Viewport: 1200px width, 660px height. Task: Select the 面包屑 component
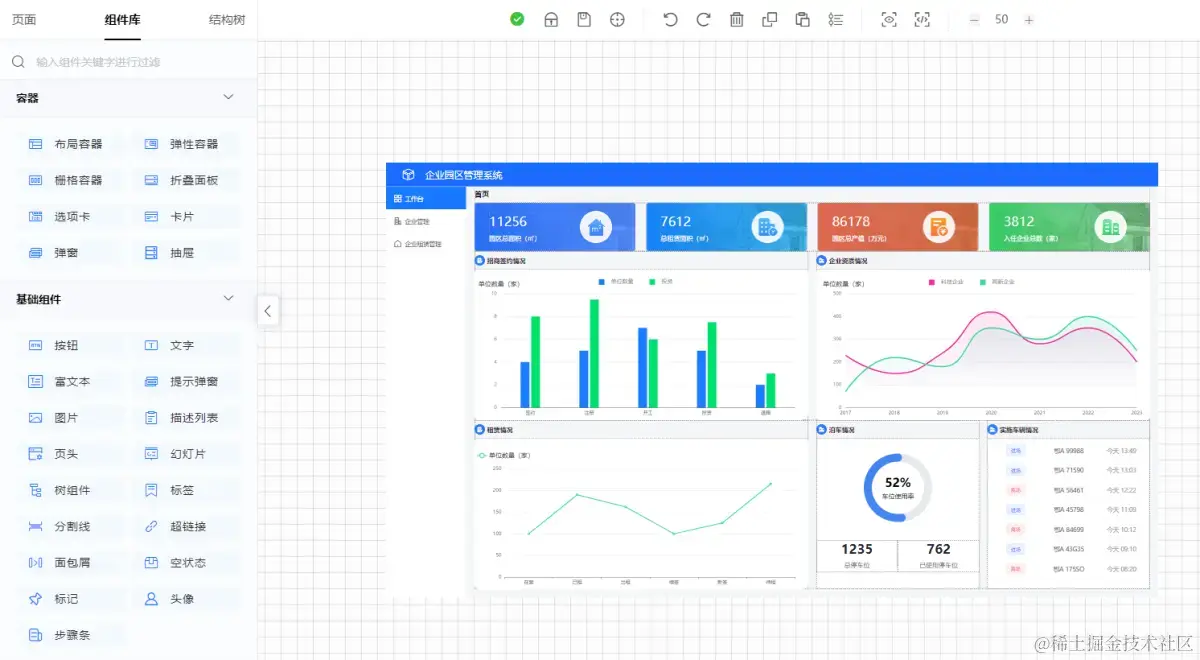click(x=70, y=562)
